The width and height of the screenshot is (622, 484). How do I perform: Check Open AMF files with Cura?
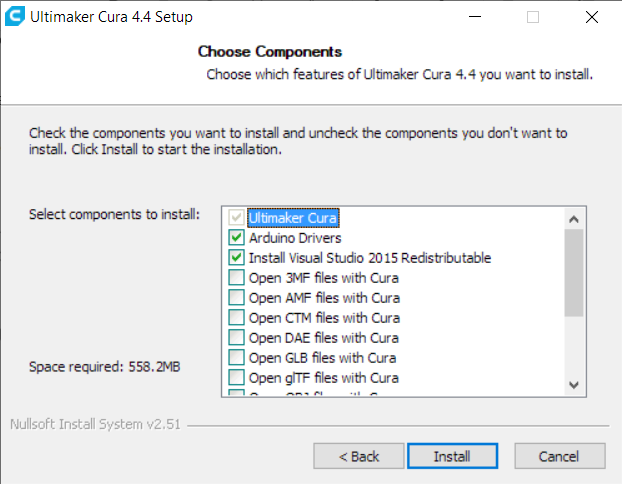coord(236,298)
